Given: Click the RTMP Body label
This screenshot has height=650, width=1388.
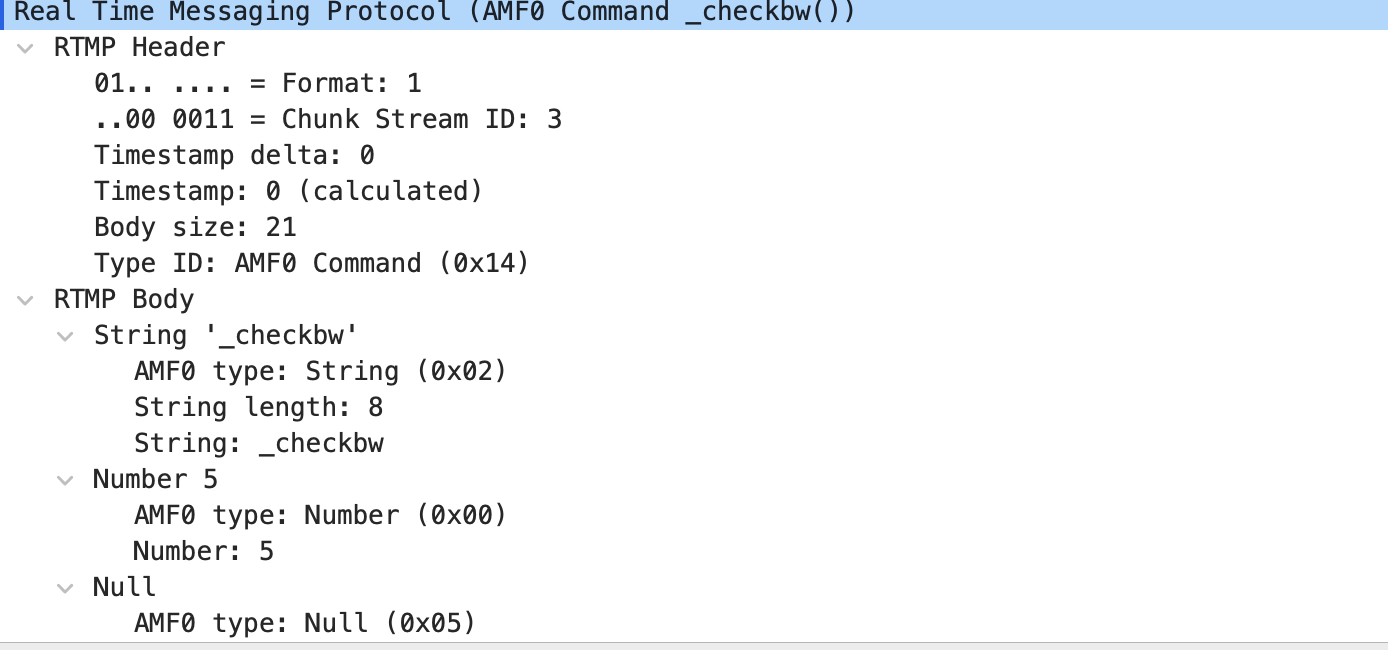Looking at the screenshot, I should tap(124, 300).
